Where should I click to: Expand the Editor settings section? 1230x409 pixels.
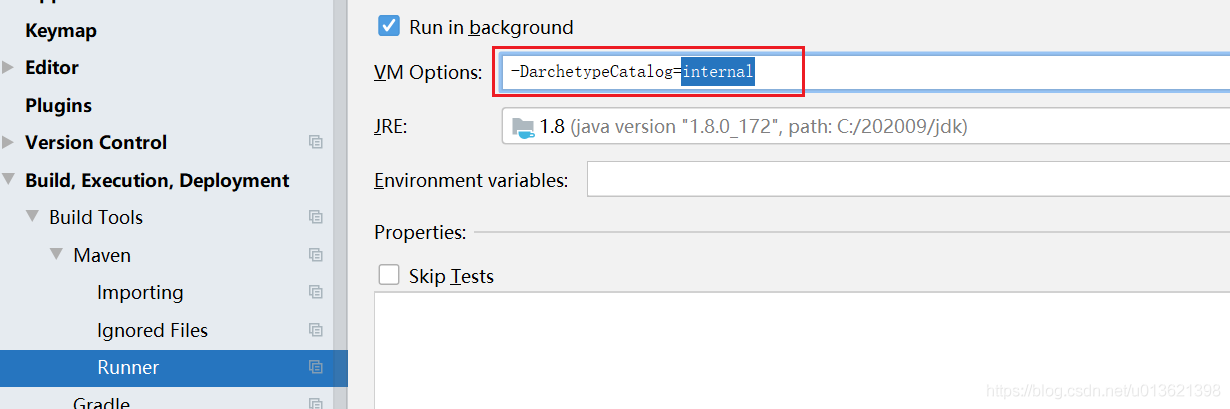9,68
